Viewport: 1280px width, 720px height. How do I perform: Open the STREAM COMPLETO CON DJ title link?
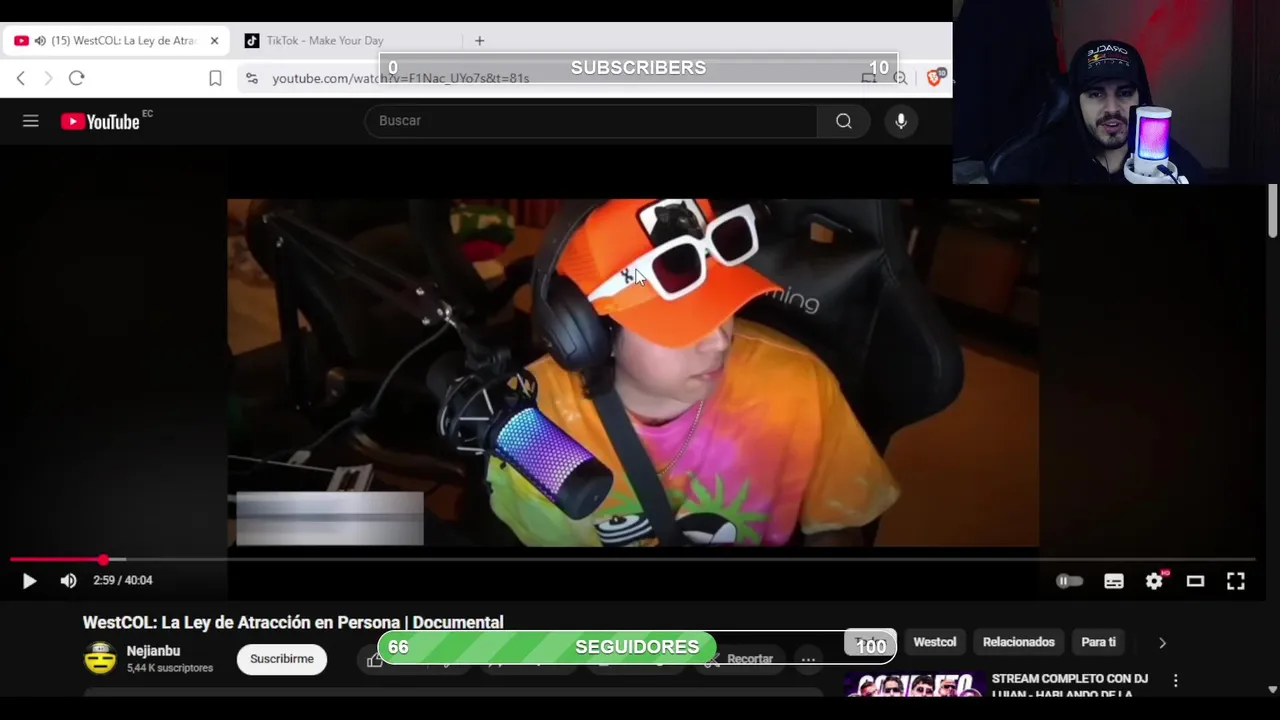tap(1068, 686)
